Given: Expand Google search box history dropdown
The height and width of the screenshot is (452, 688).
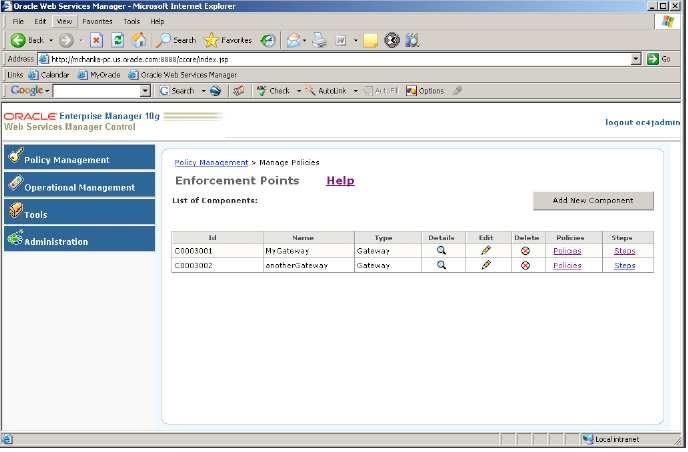Looking at the screenshot, I should tap(145, 91).
